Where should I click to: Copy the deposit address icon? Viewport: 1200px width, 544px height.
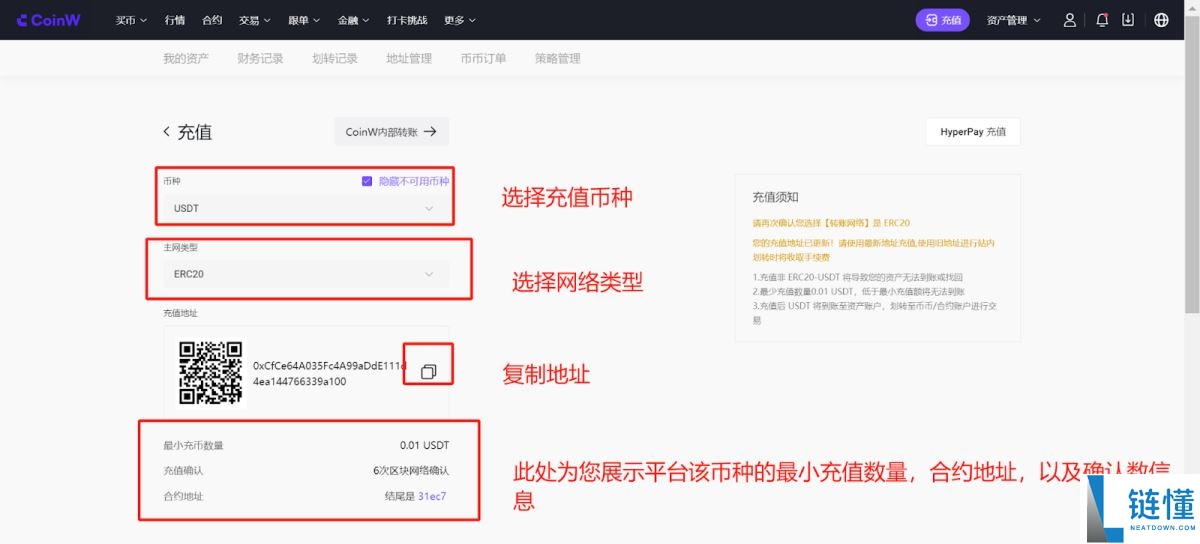(428, 372)
